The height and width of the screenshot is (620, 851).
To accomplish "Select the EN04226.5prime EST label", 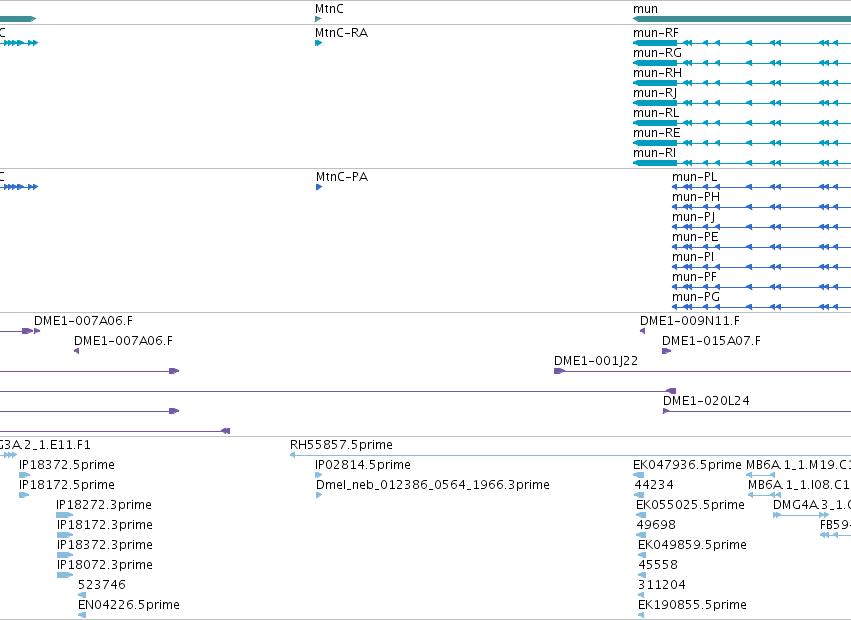I will pyautogui.click(x=129, y=605).
